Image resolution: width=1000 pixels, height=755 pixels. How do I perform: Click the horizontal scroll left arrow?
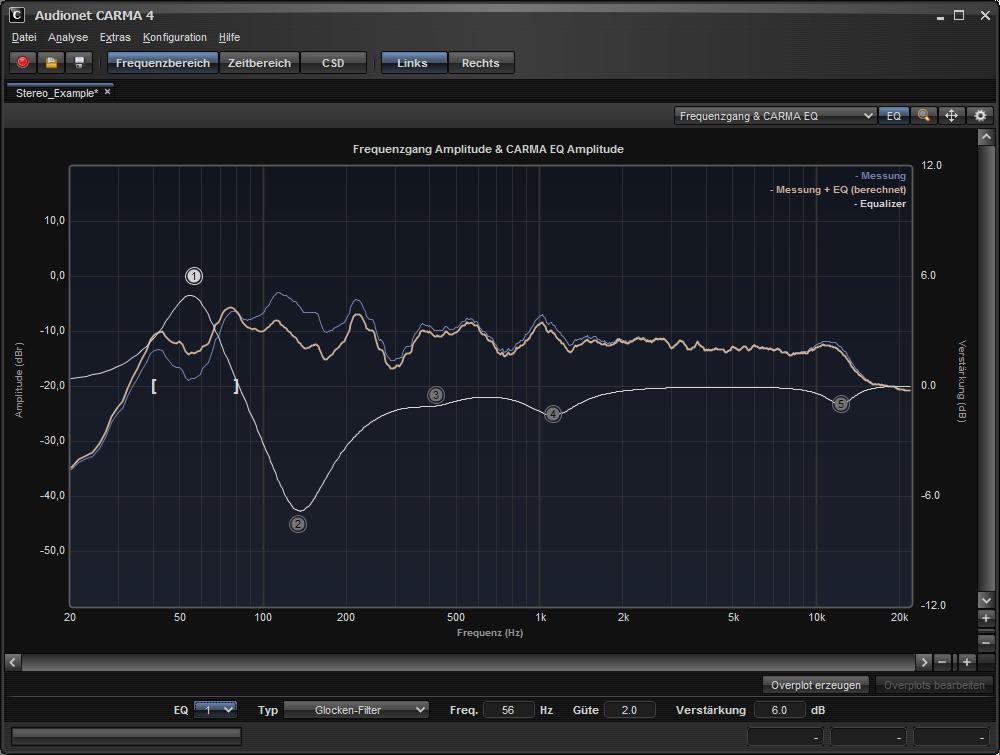[13, 662]
